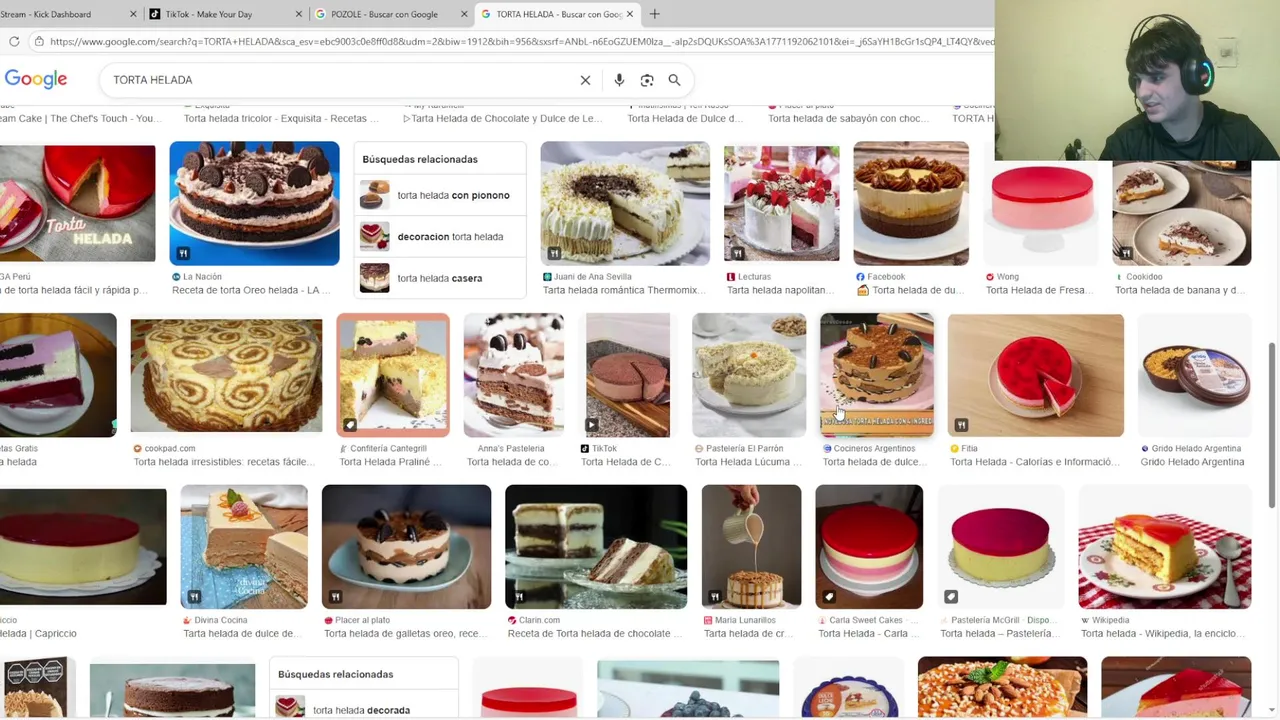Reload the page with the refresh icon
1280x720 pixels.
[14, 41]
